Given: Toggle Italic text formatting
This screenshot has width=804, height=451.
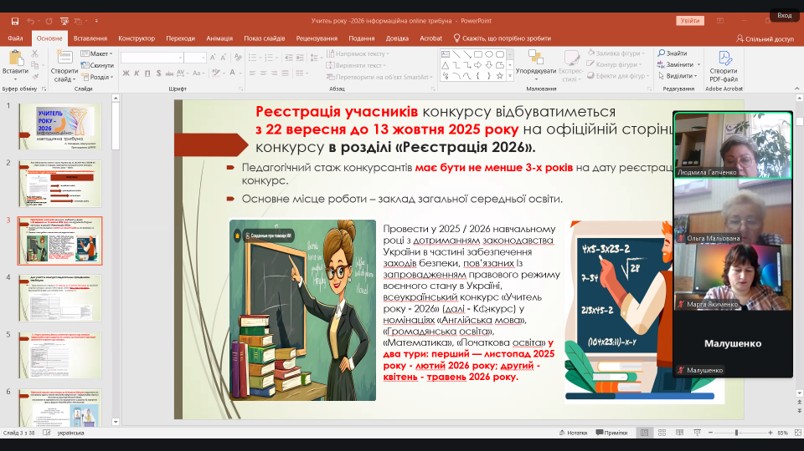Looking at the screenshot, I should click(x=138, y=73).
